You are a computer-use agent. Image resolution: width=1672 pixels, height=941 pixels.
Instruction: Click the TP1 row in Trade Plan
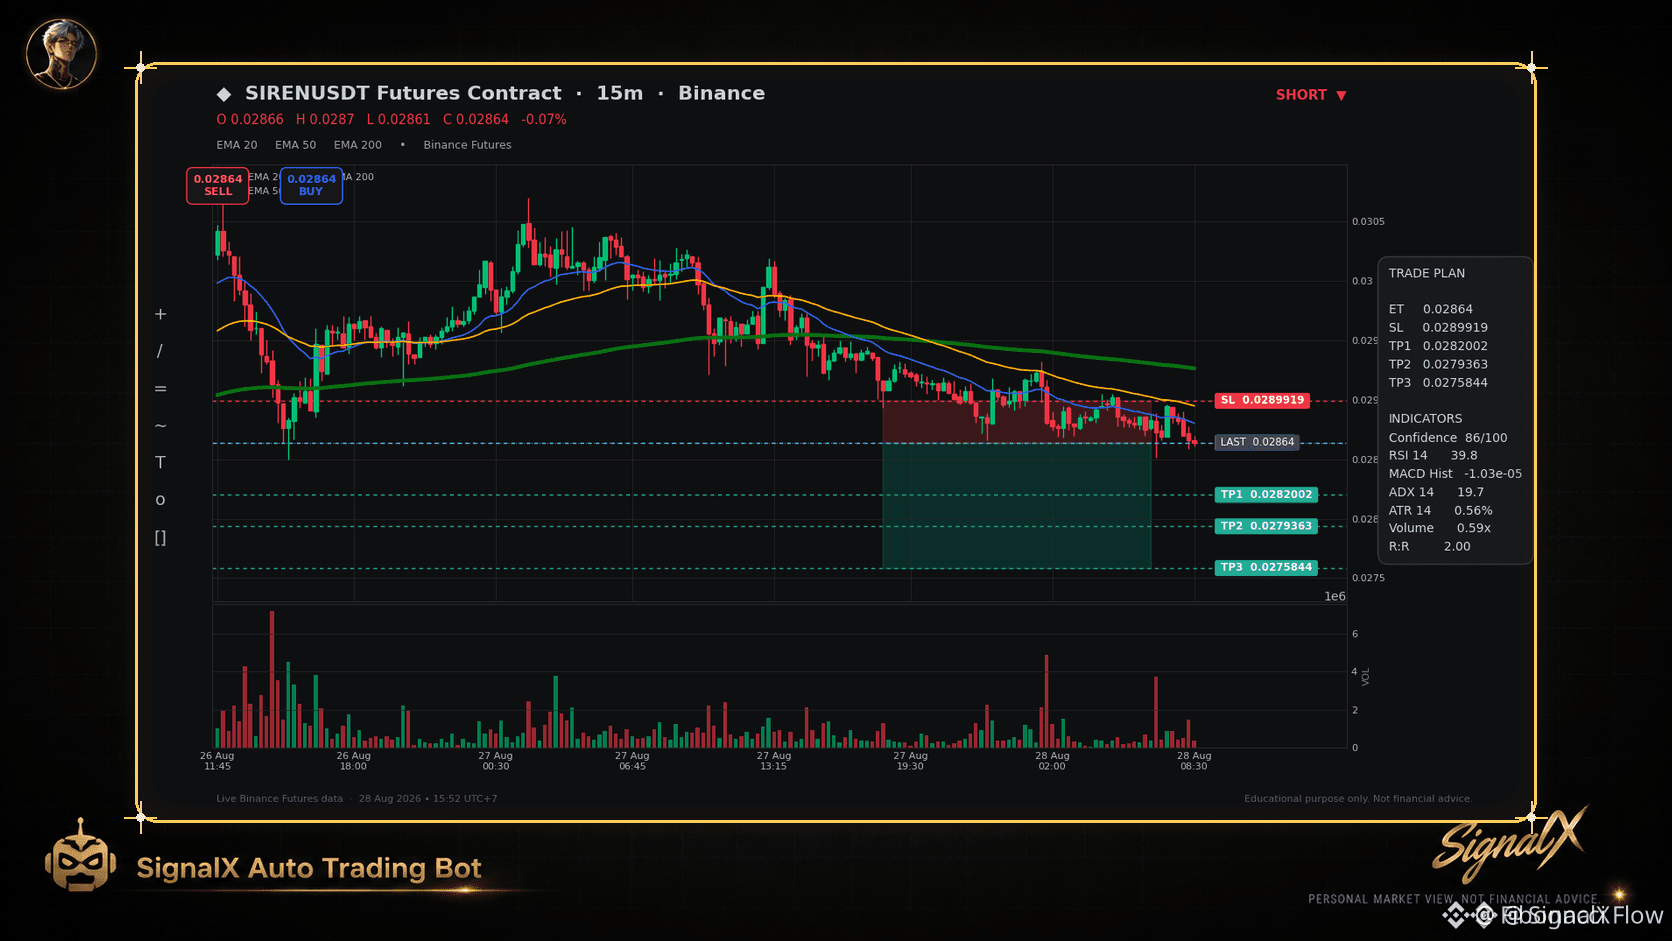coord(1438,346)
